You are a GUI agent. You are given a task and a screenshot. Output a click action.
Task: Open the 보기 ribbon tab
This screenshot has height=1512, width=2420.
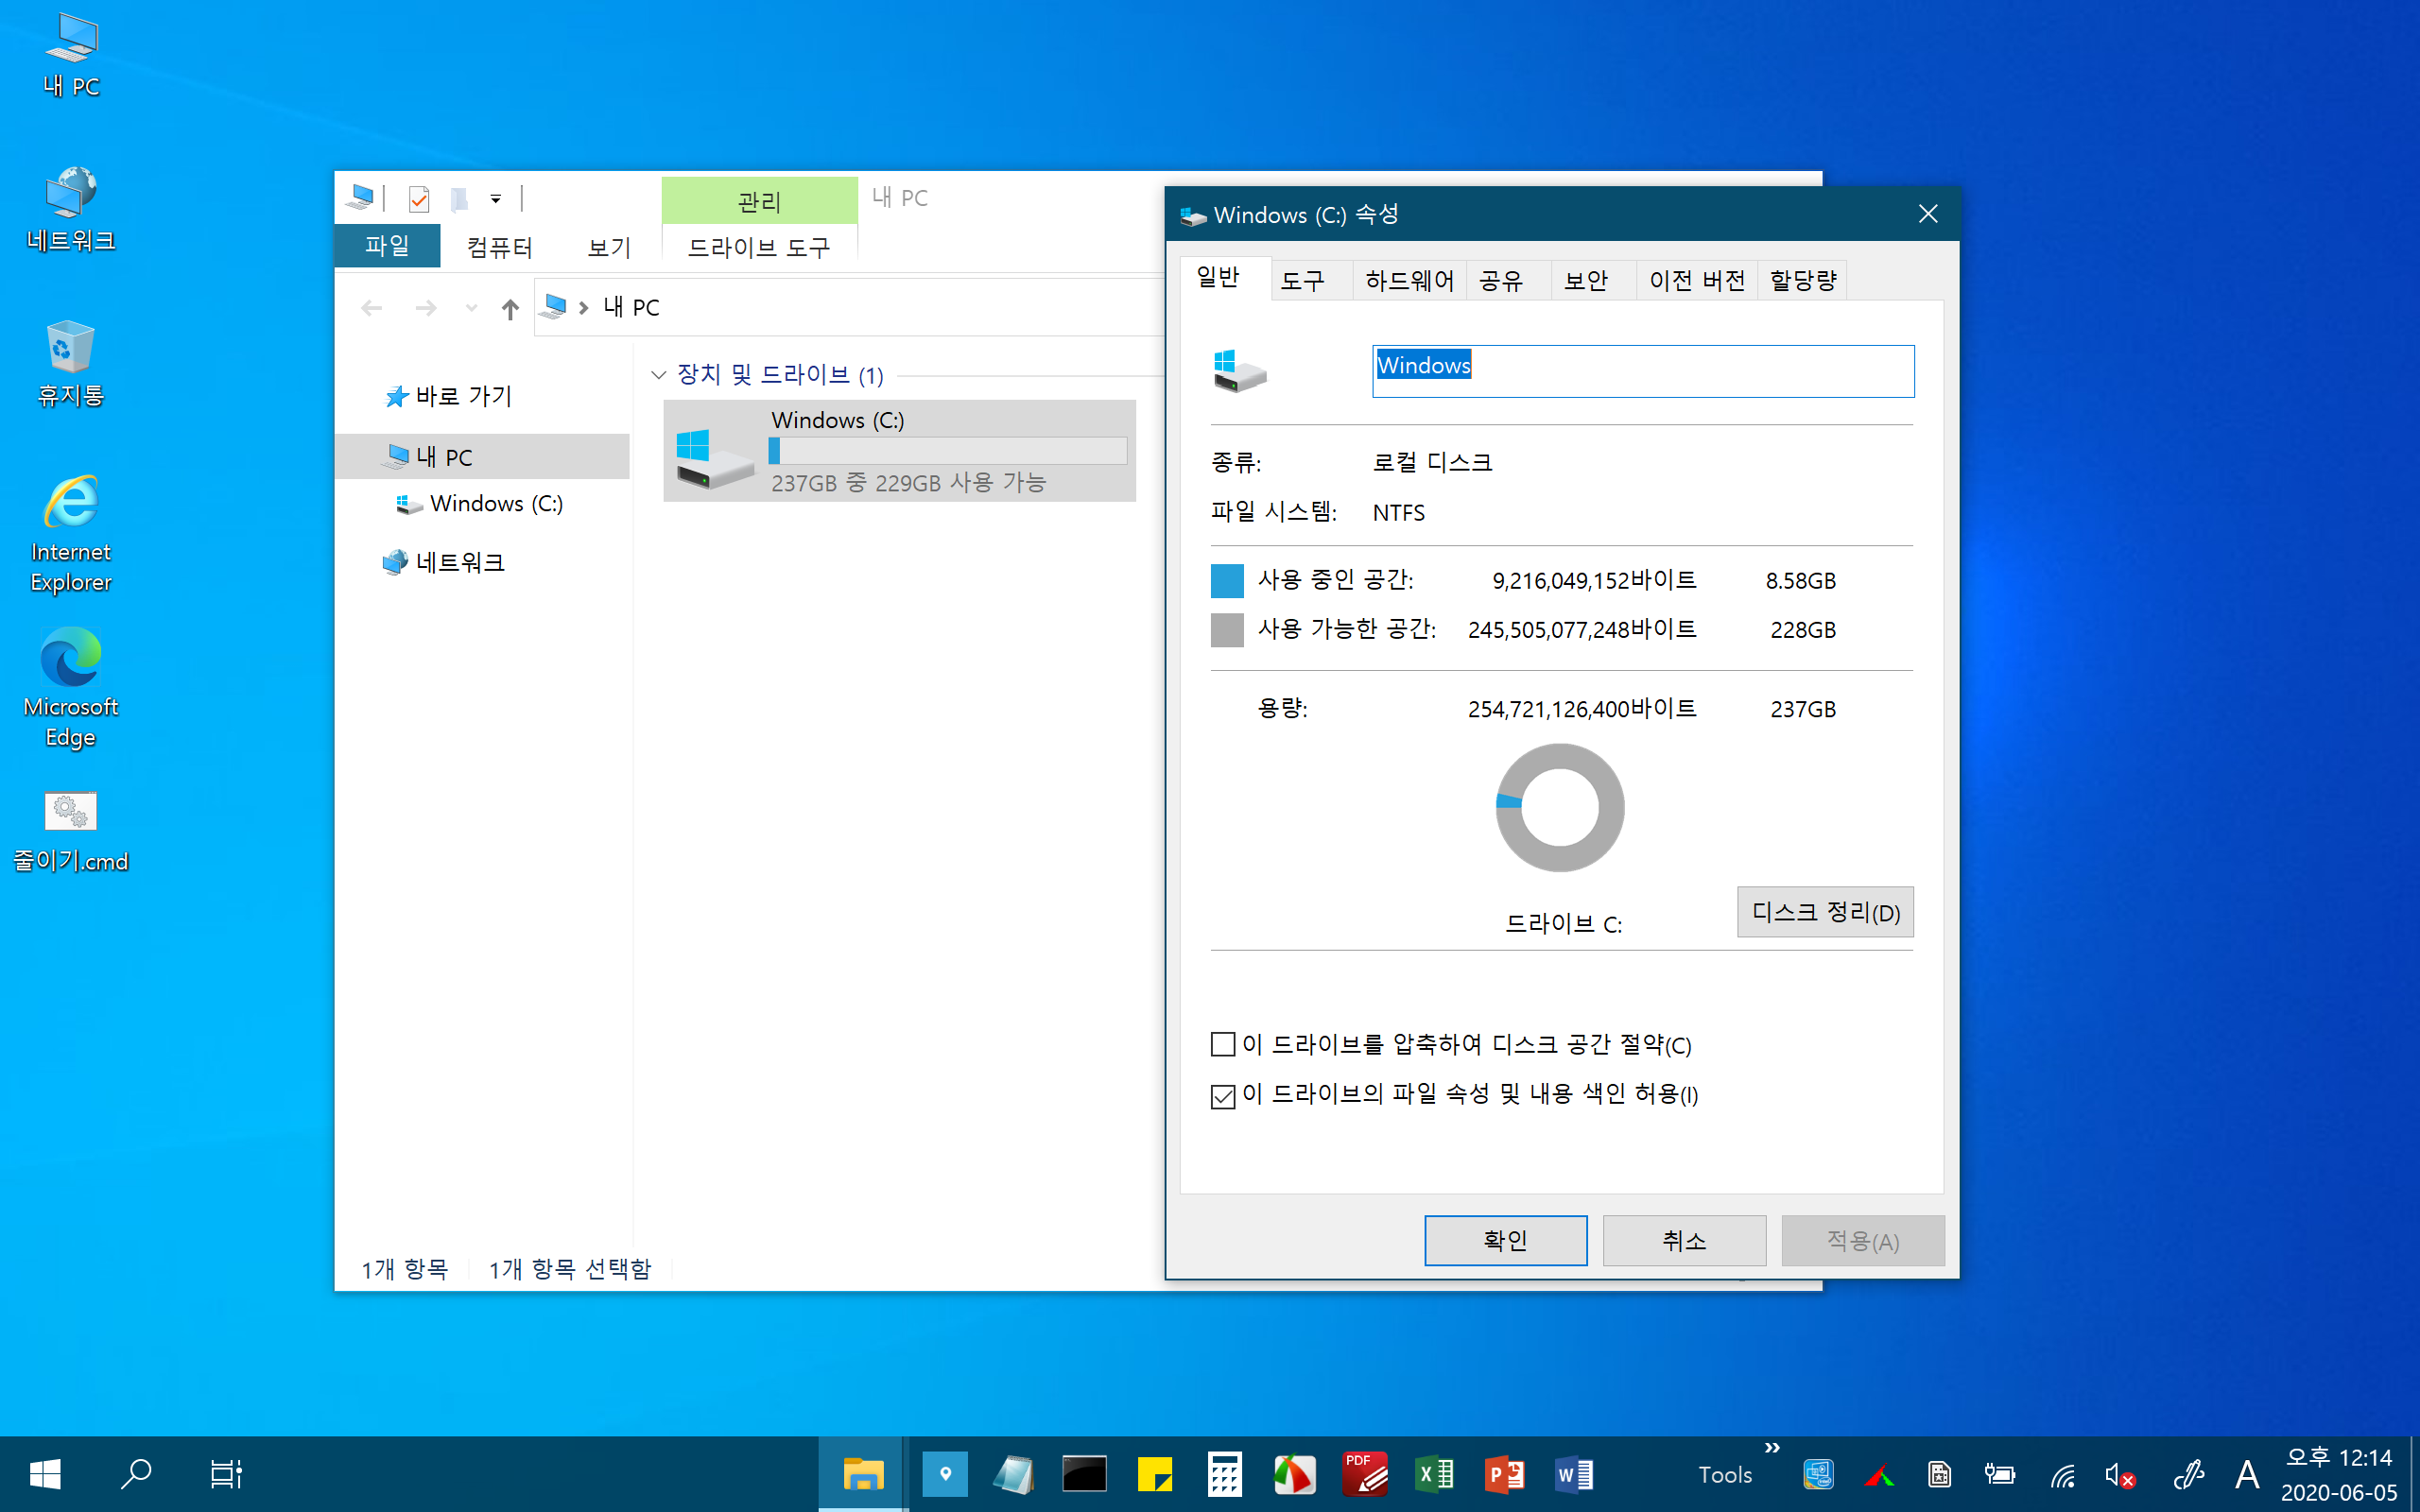(x=609, y=246)
